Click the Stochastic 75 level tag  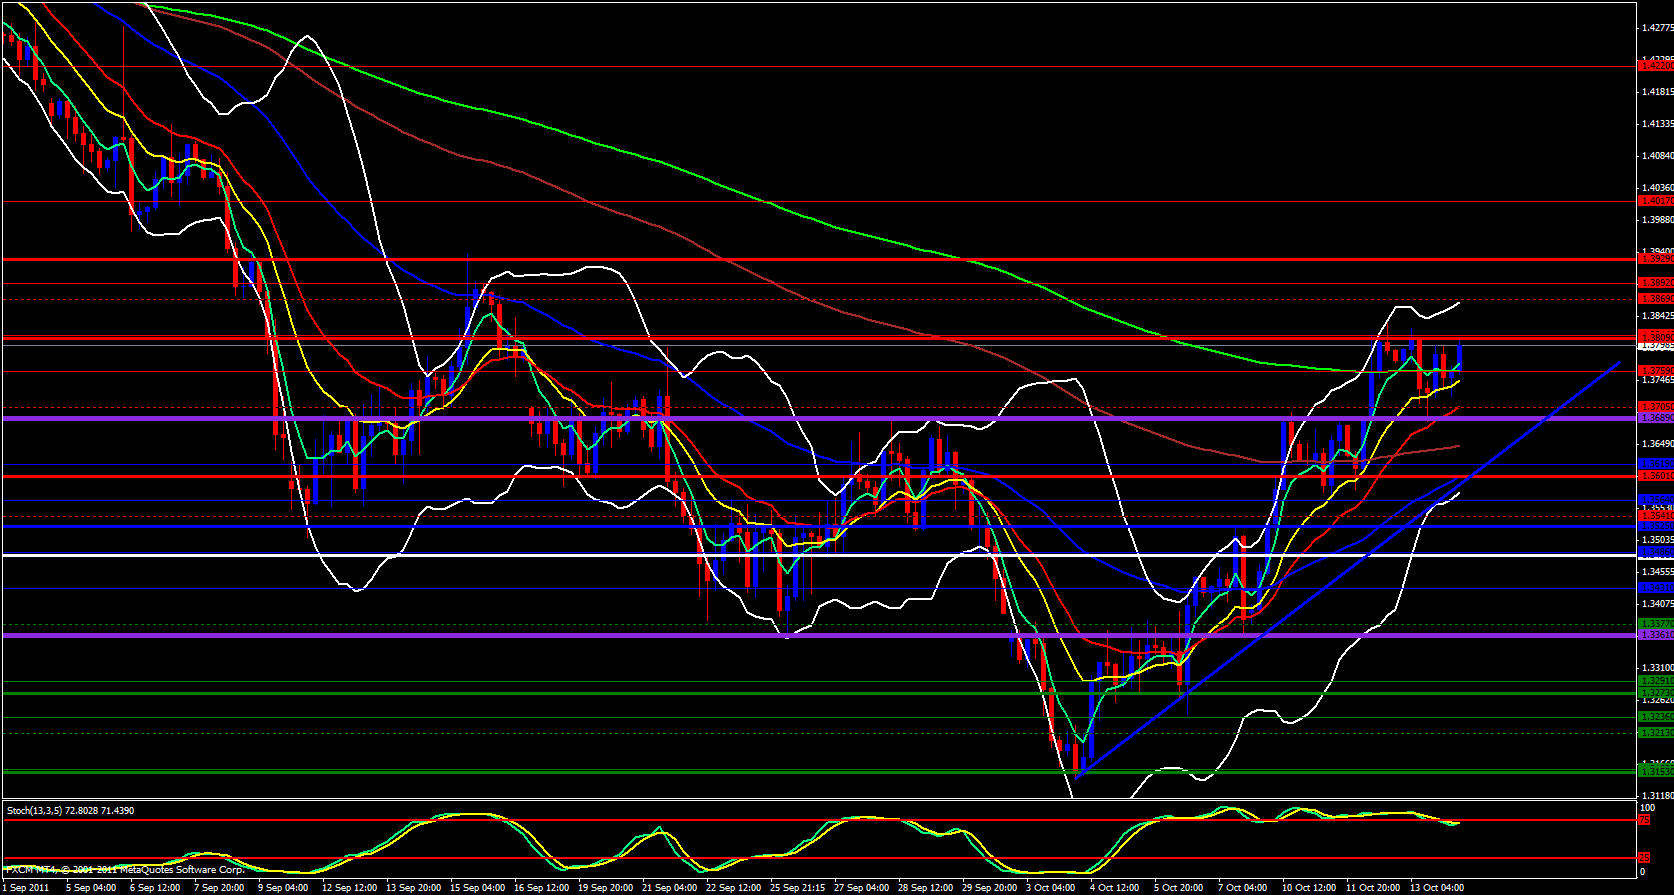click(1645, 820)
